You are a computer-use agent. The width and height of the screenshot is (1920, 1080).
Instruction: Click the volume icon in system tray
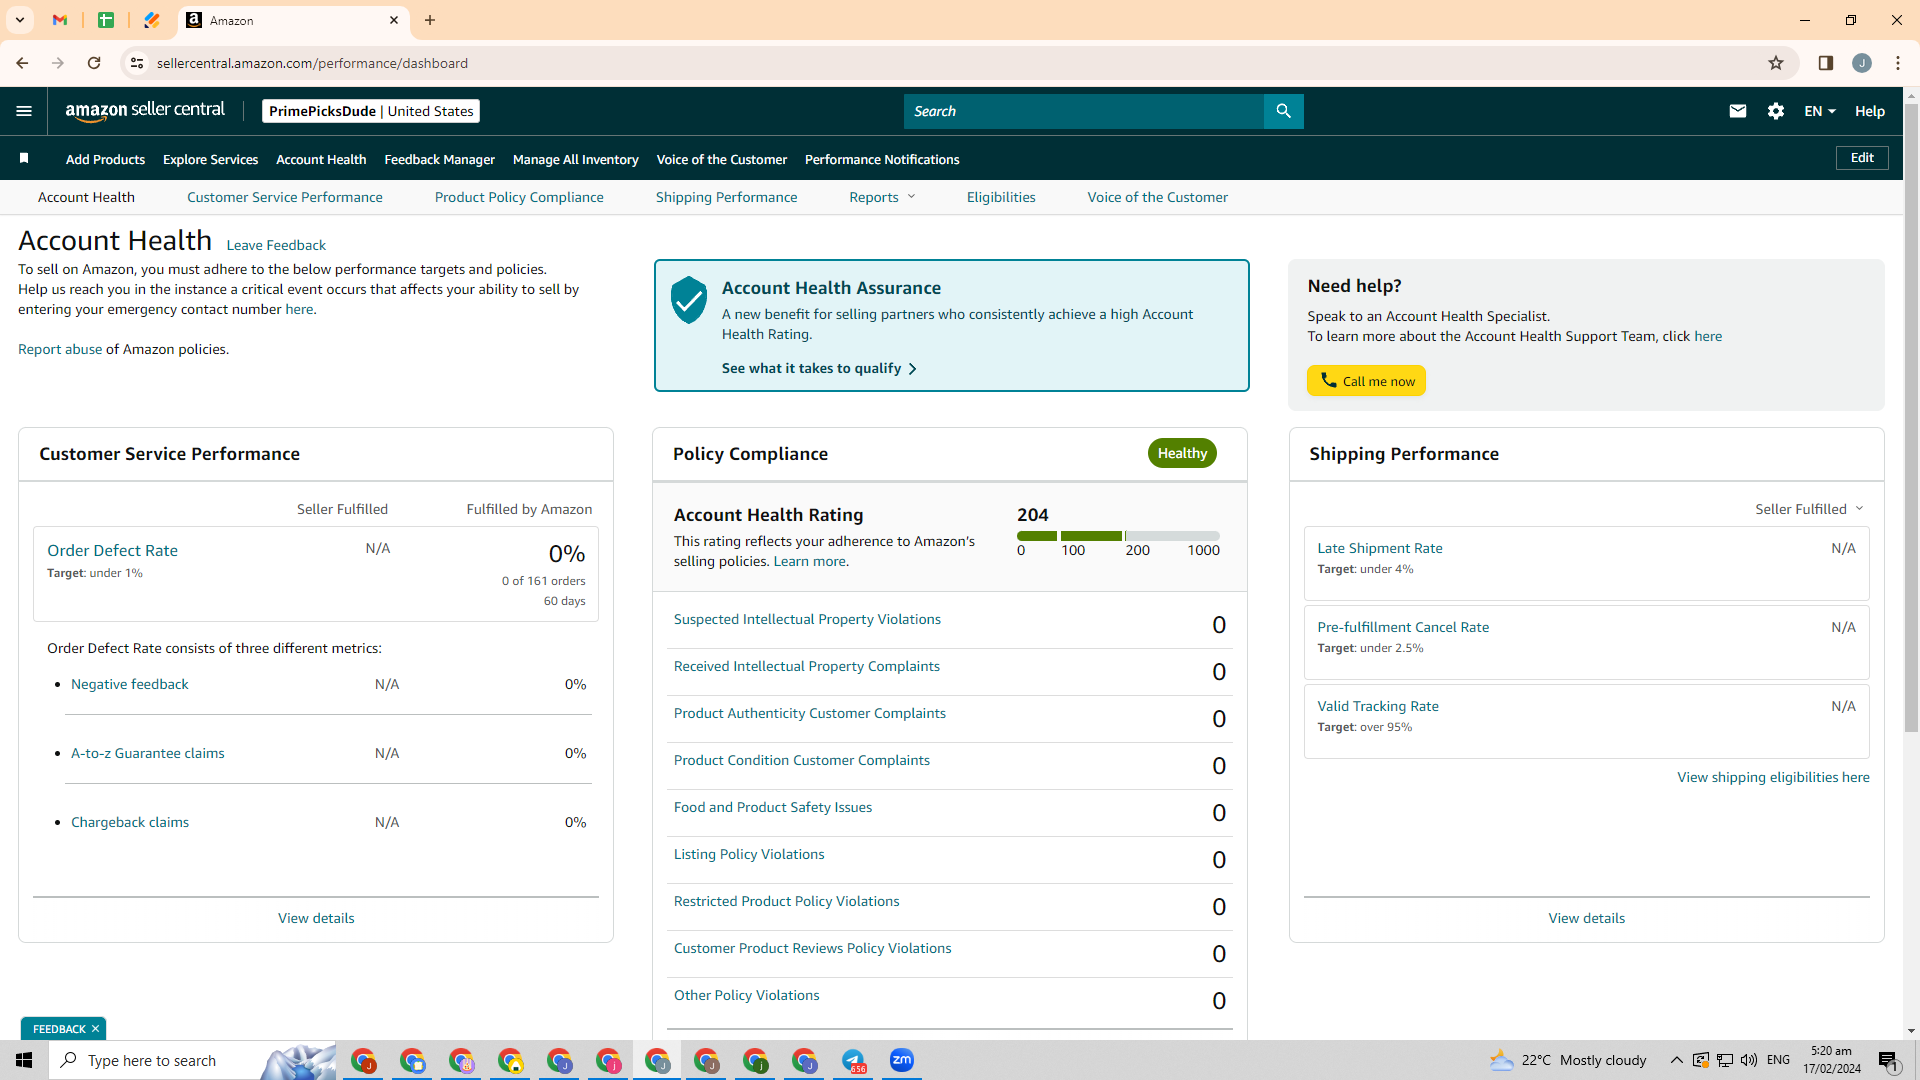point(1749,1060)
